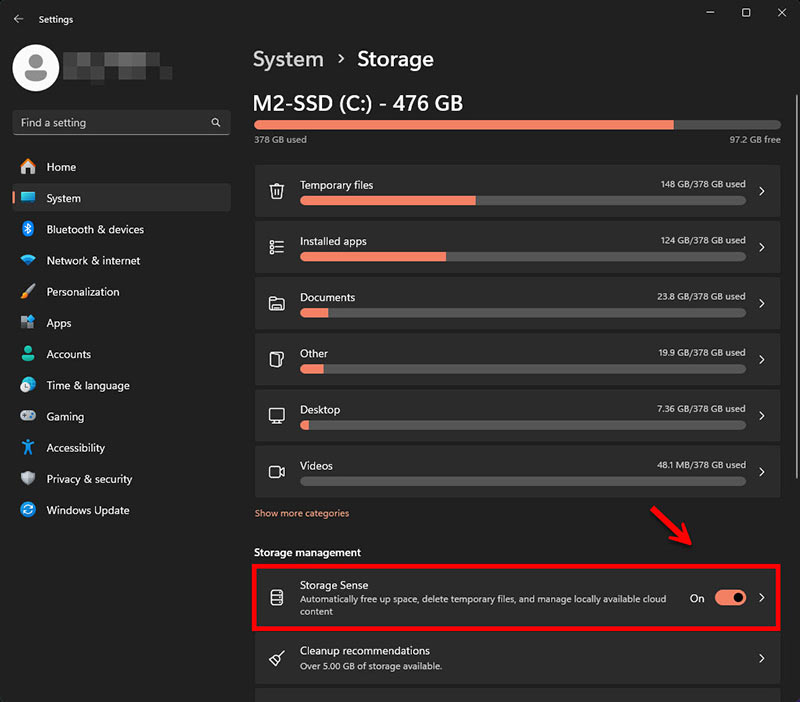This screenshot has height=702, width=800.
Task: Click the Time & language globe icon
Action: click(x=28, y=385)
